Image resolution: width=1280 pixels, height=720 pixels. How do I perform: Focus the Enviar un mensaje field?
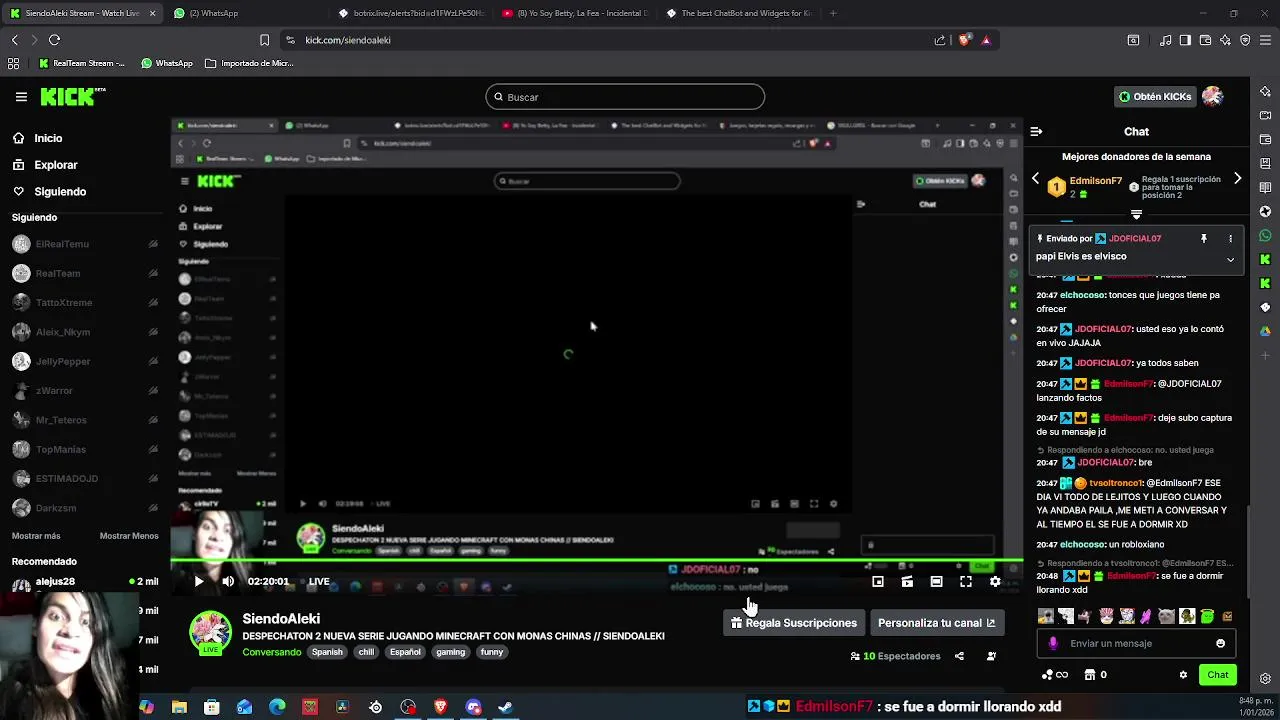click(x=1136, y=643)
